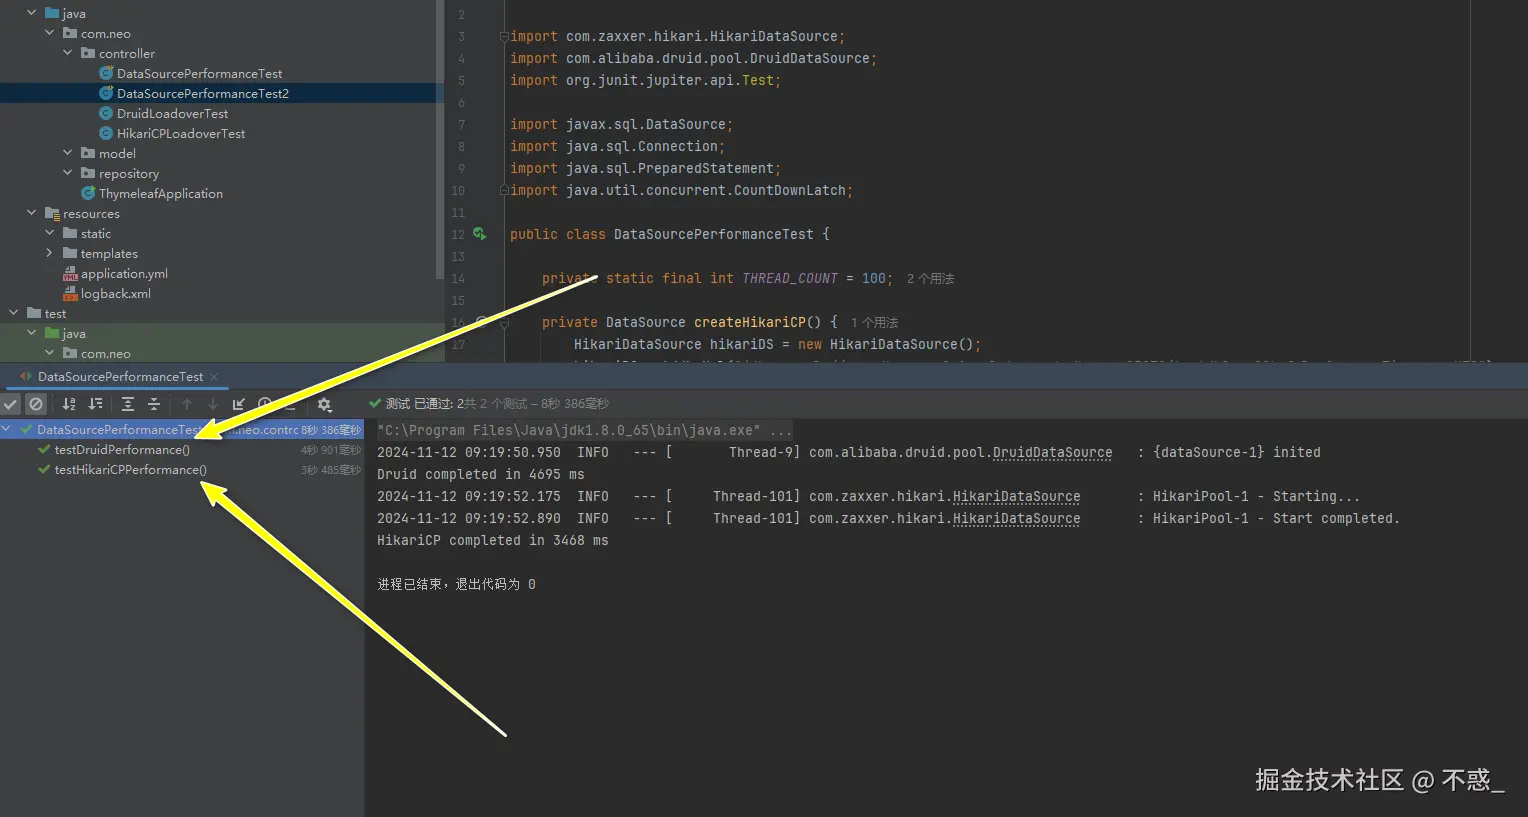
Task: Sort test results alphabetically
Action: click(69, 404)
